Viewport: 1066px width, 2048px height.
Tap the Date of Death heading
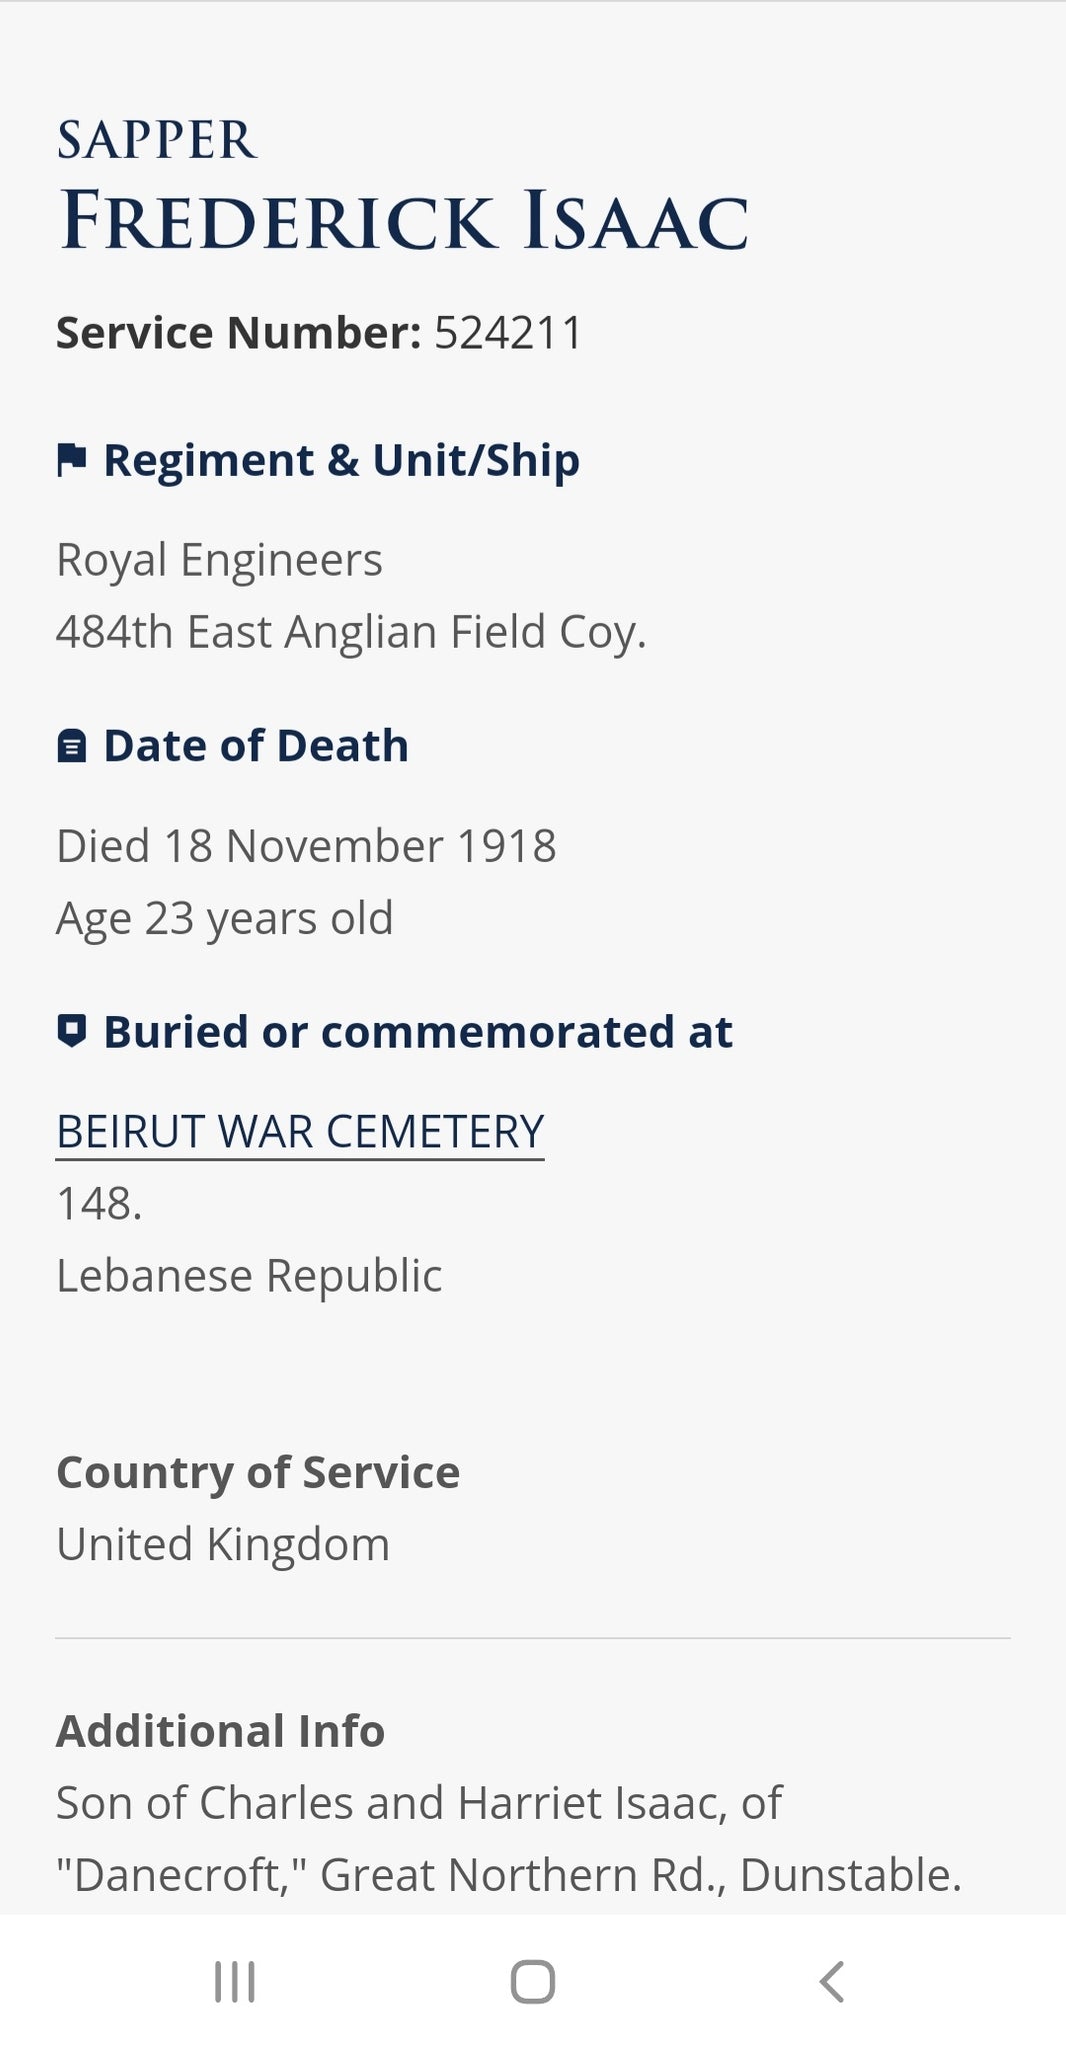pyautogui.click(x=256, y=746)
